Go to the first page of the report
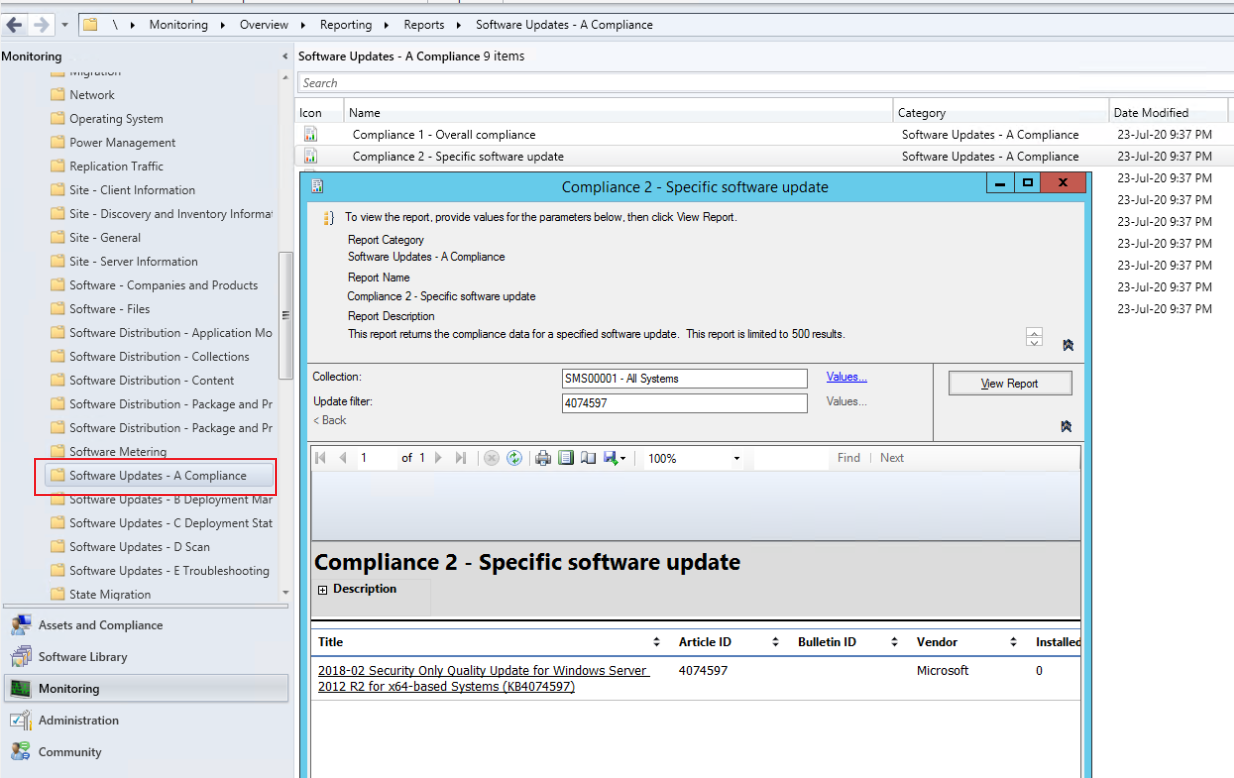This screenshot has height=778, width=1234. [320, 457]
